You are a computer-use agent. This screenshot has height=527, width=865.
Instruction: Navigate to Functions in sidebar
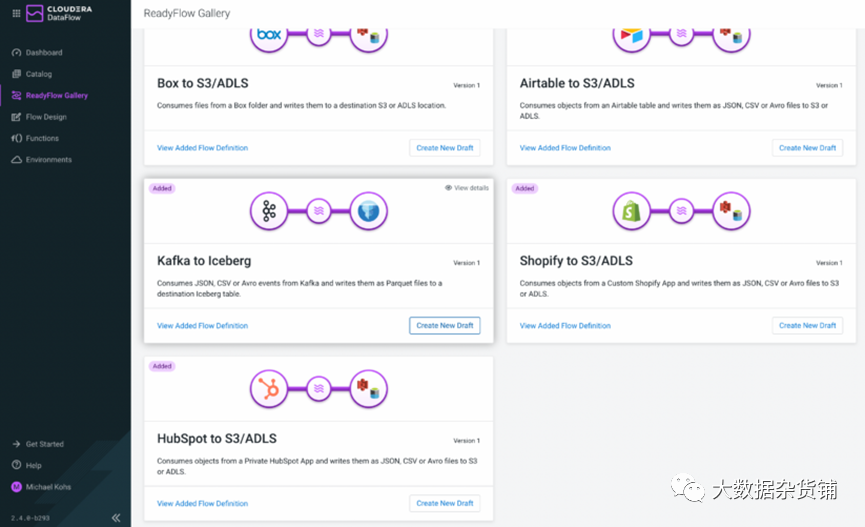(x=42, y=138)
